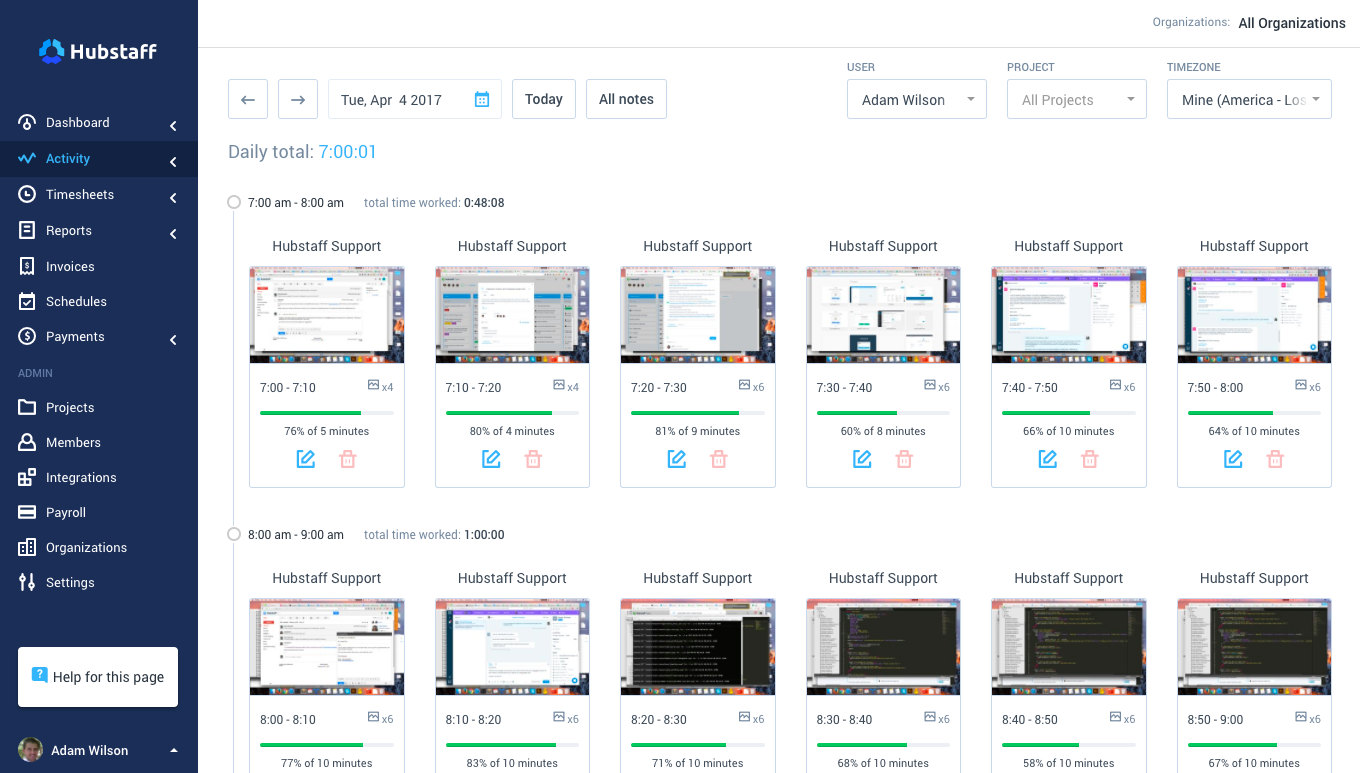The height and width of the screenshot is (773, 1360).
Task: Click the Today button
Action: pyautogui.click(x=543, y=99)
